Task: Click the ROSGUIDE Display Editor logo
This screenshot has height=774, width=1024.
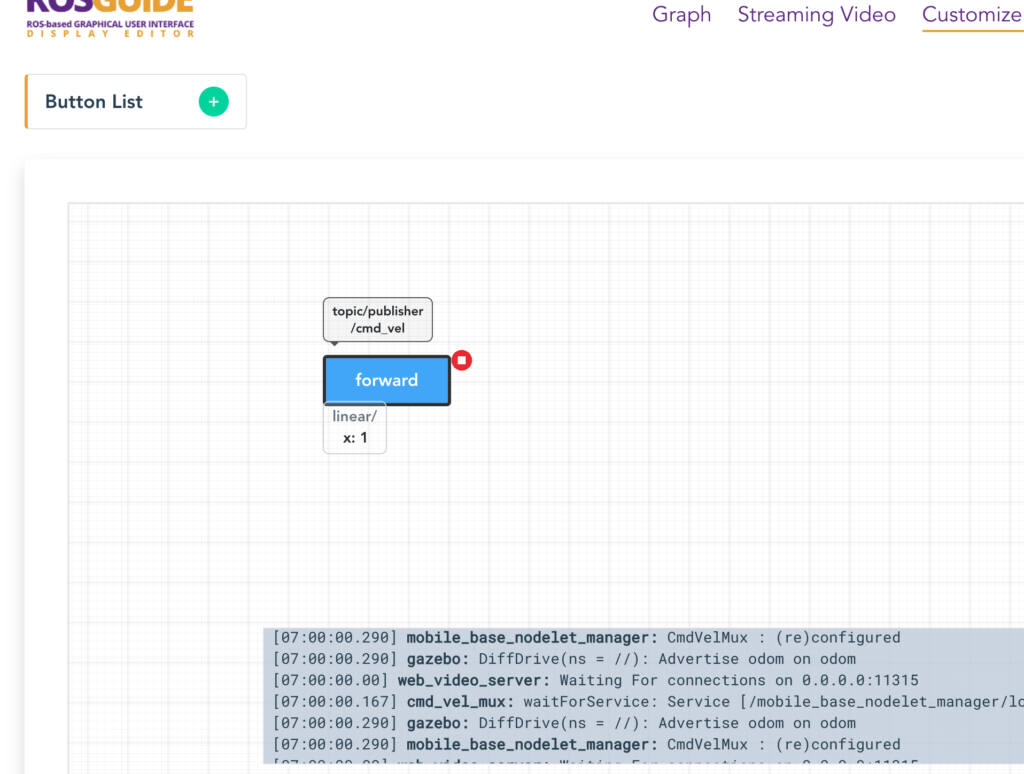Action: tap(110, 14)
